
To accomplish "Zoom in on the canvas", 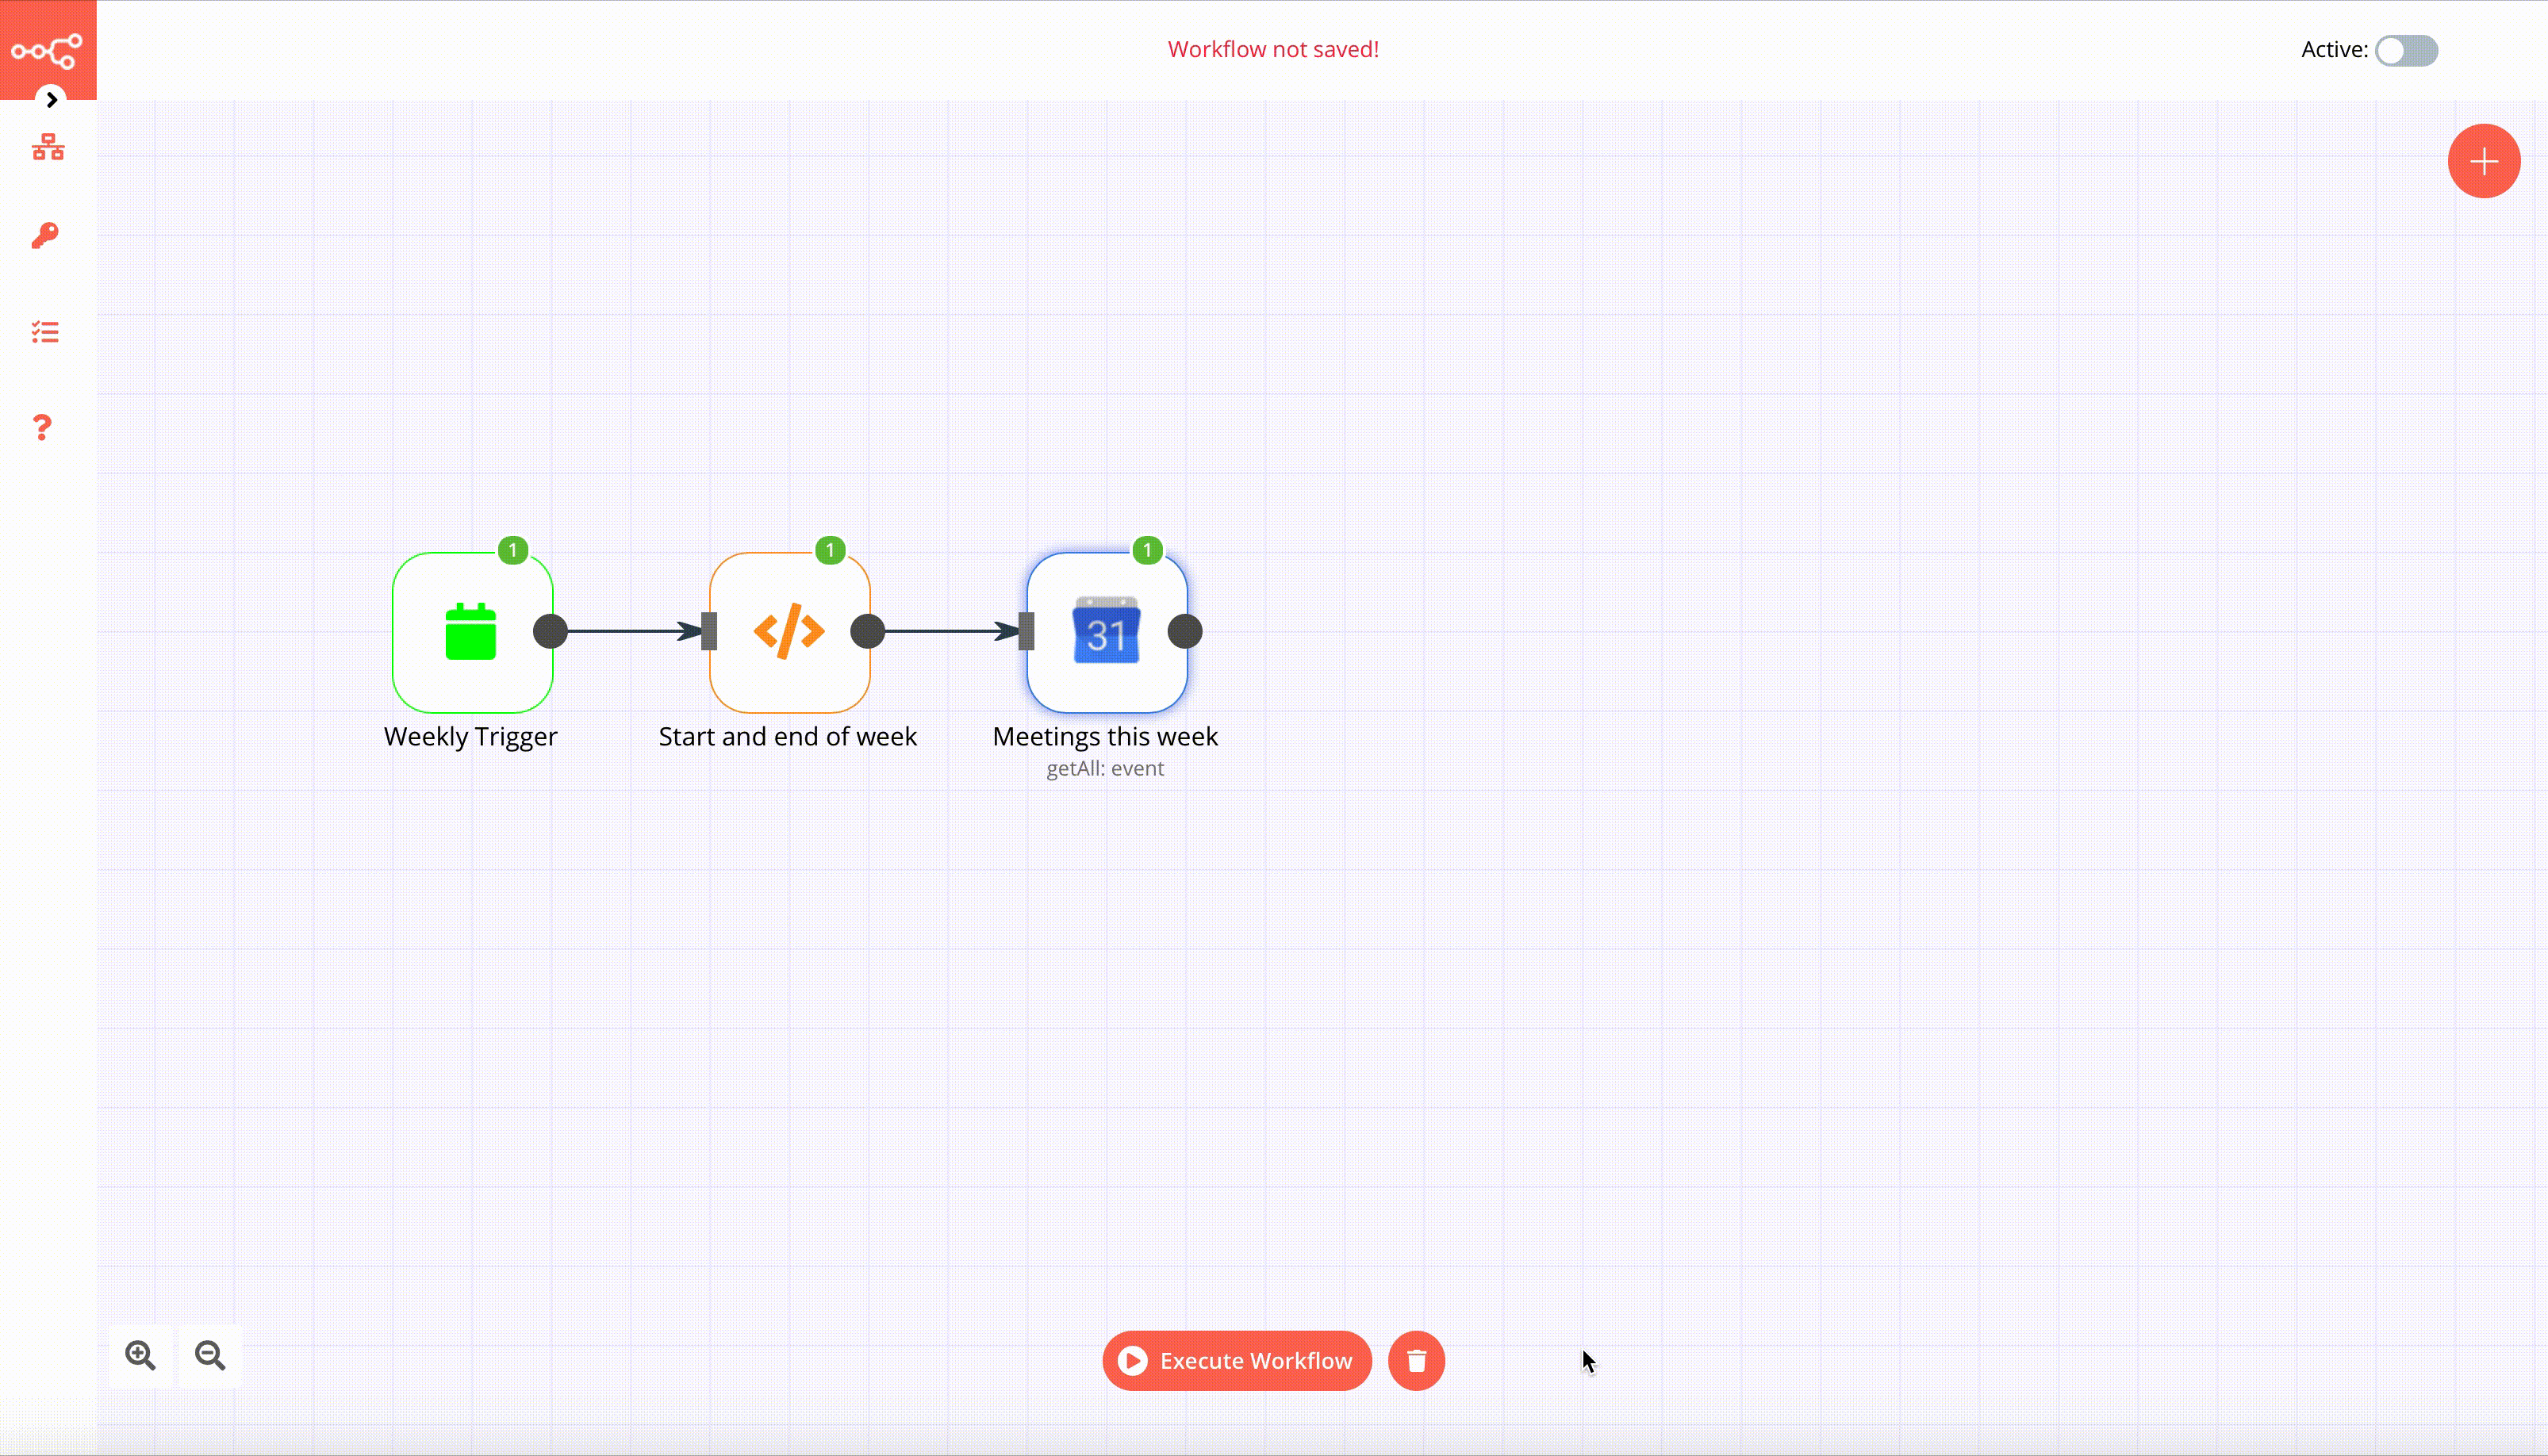I will 140,1355.
